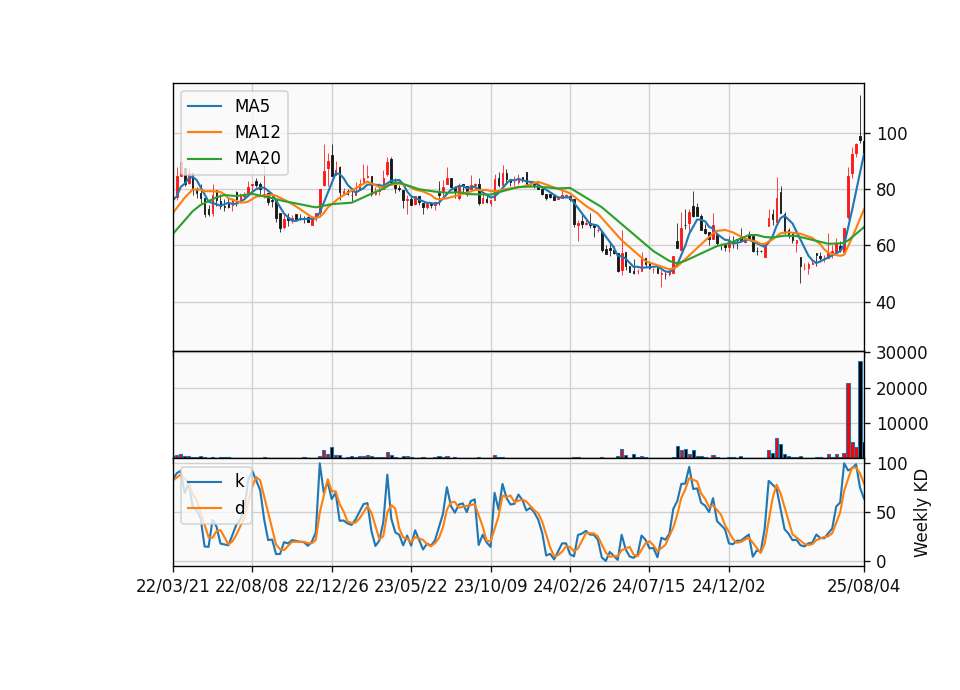Click the volume axis value 30000
Viewport: 960px width, 690px height.
click(x=902, y=353)
